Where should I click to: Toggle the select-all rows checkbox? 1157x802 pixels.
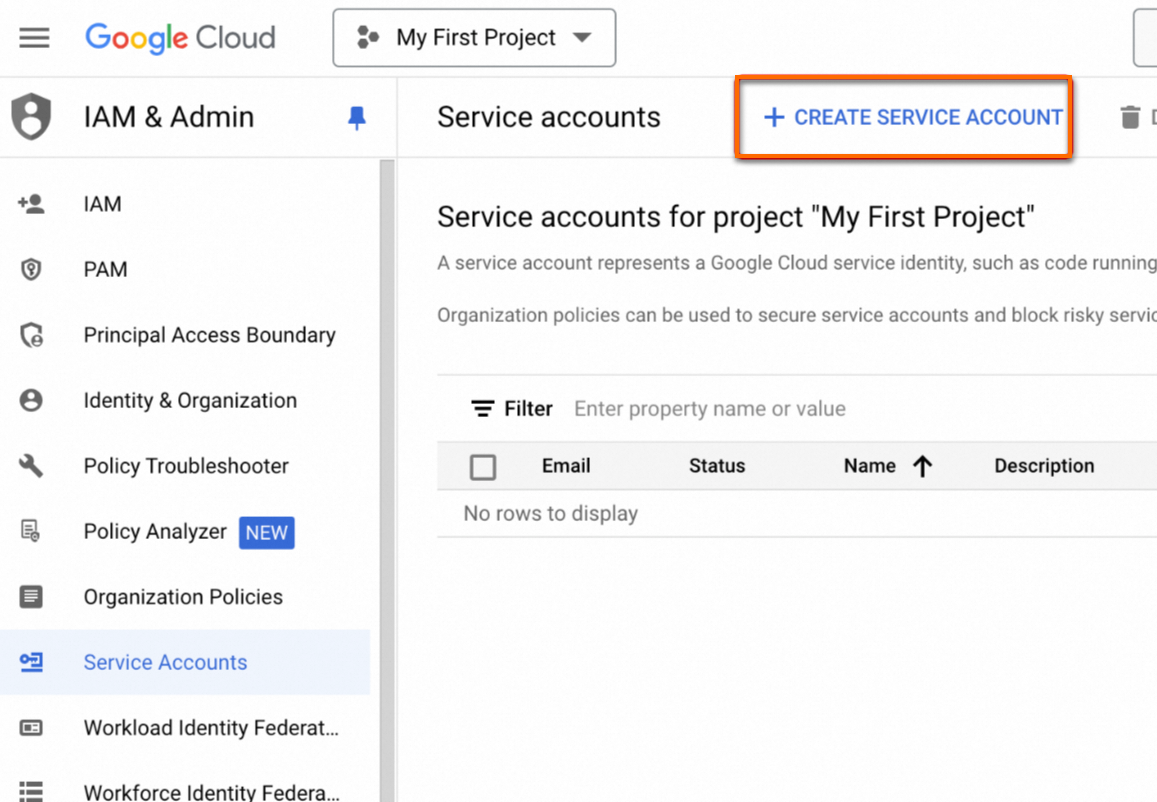pos(483,467)
